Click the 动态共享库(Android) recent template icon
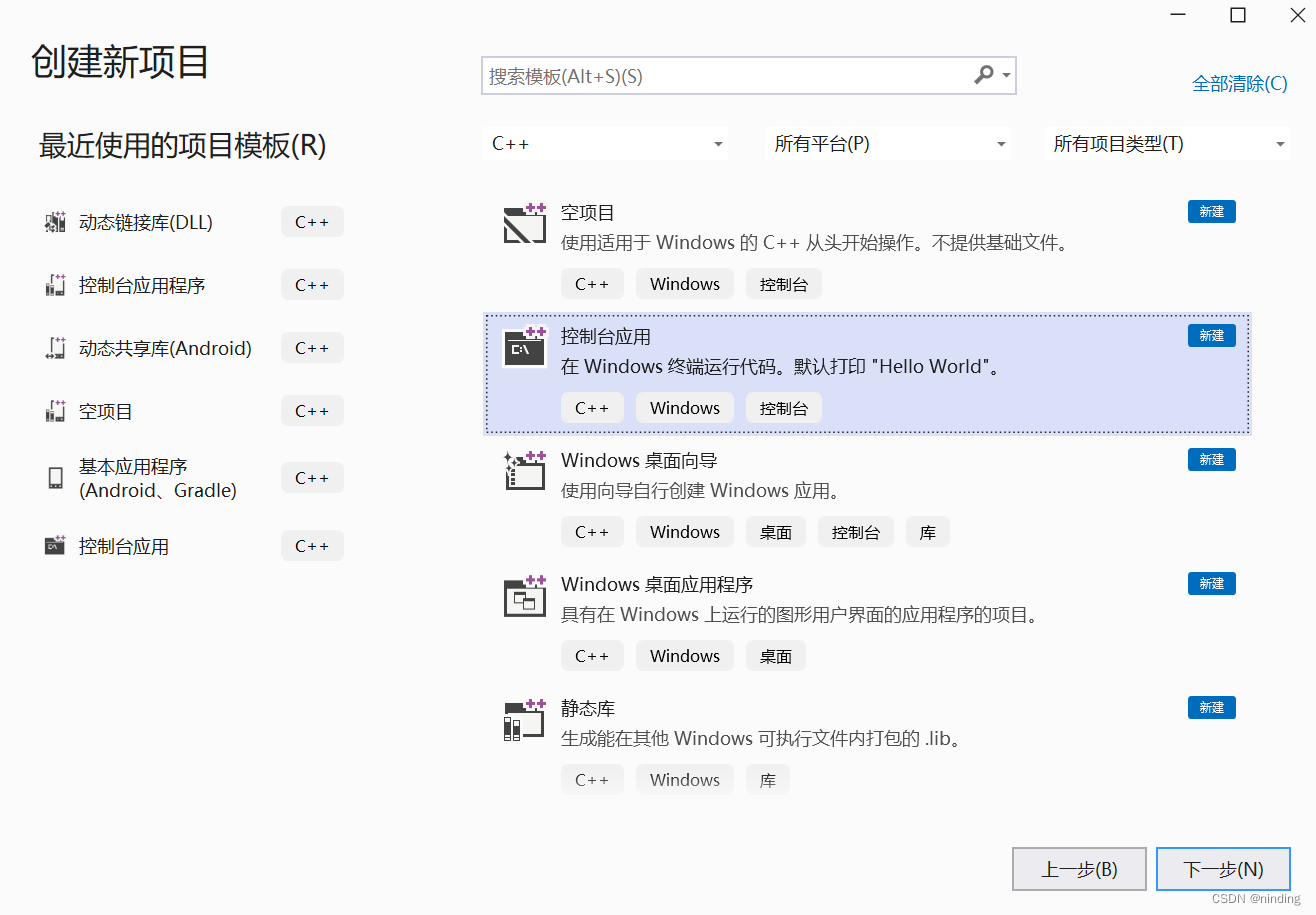The width and height of the screenshot is (1316, 915). [x=55, y=348]
